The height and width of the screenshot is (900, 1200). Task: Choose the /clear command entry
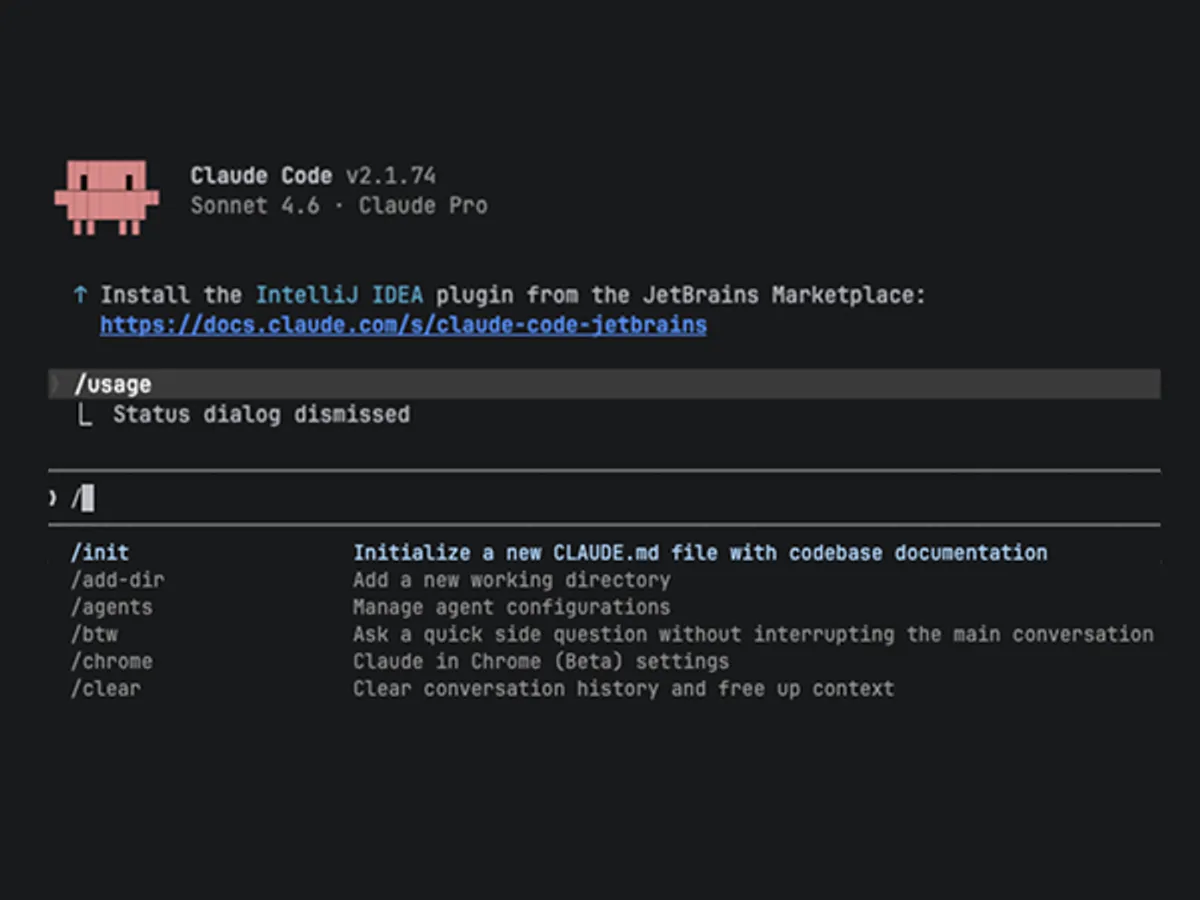click(x=105, y=688)
